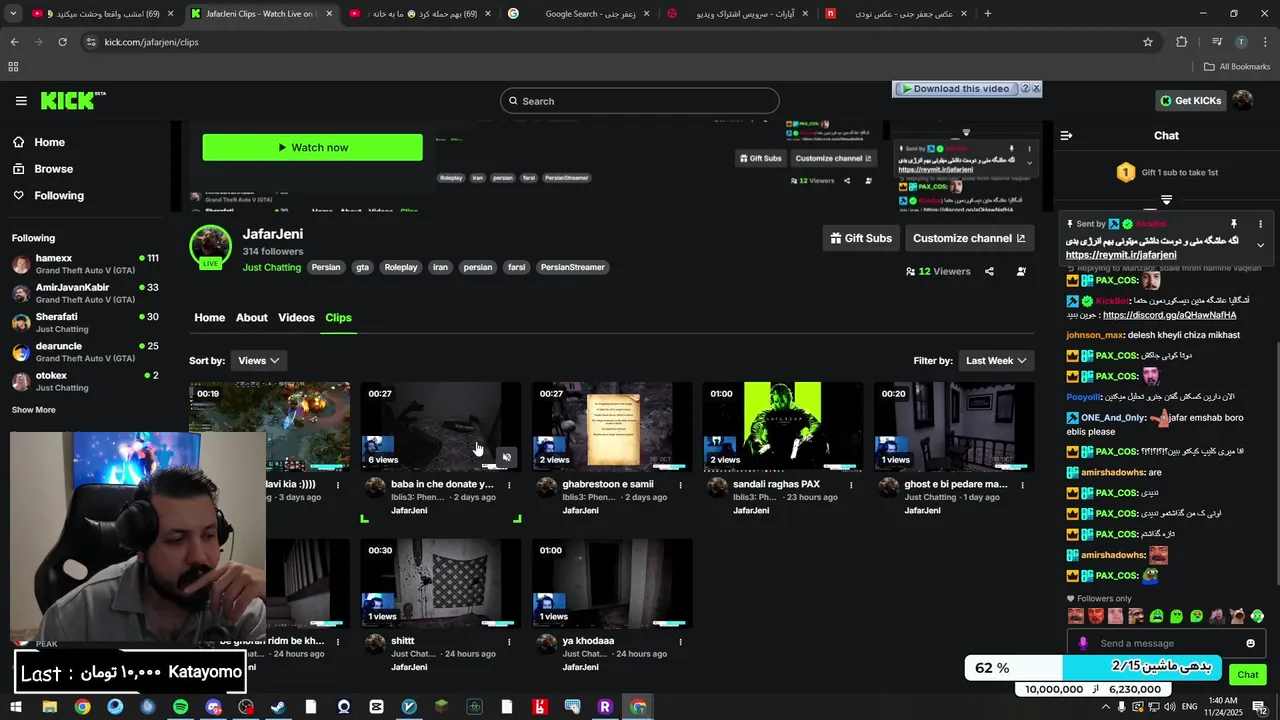Expand the gift leaderboard handle
Image resolution: width=1280 pixels, height=720 pixels.
point(1166,200)
